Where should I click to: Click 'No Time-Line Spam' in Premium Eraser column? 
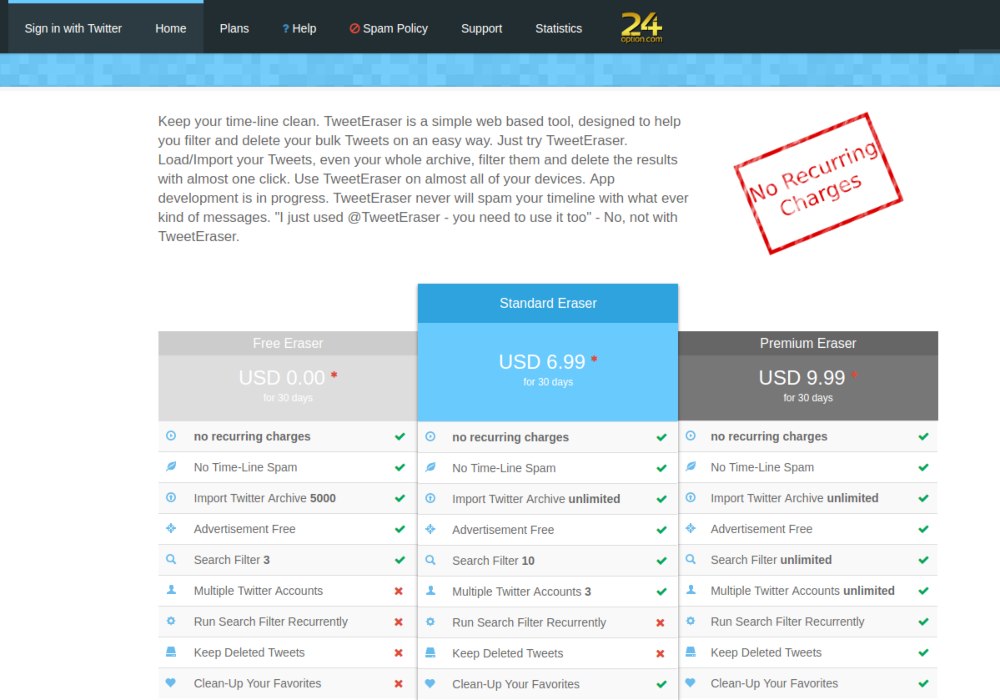(x=762, y=467)
